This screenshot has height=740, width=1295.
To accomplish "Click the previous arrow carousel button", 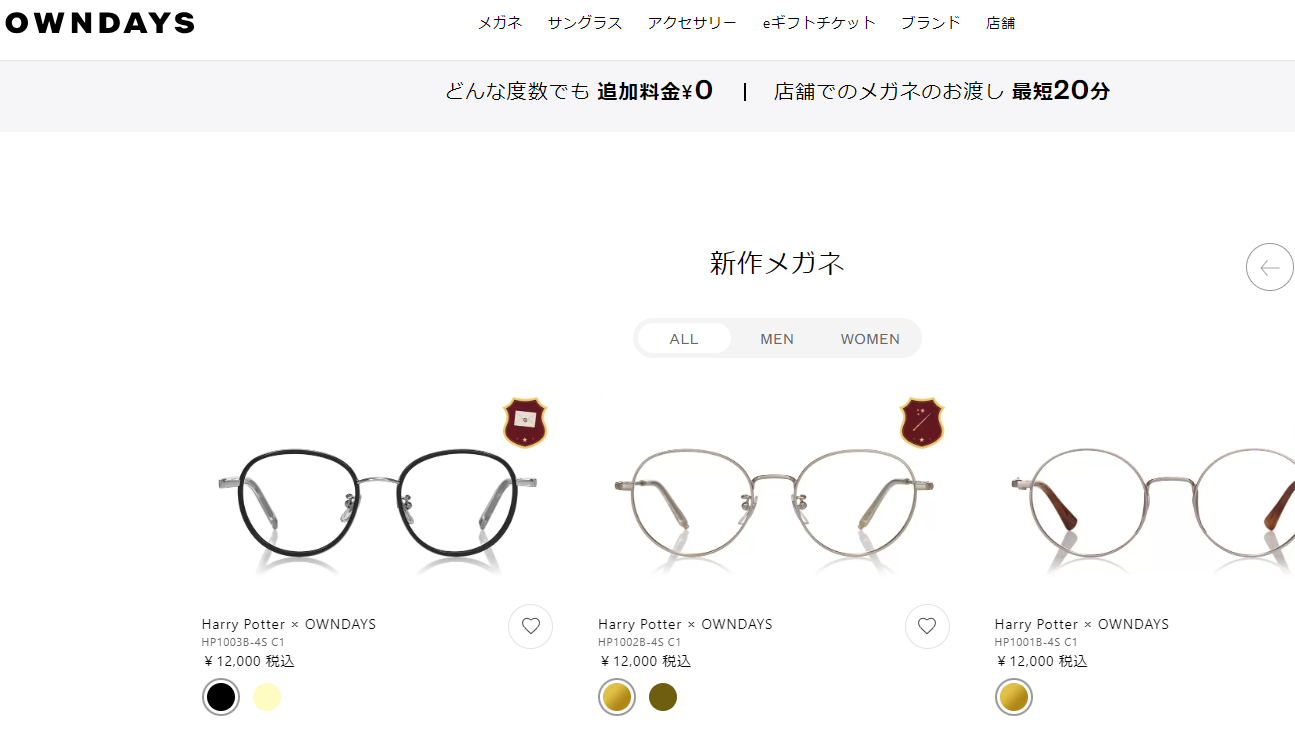I will [1270, 267].
